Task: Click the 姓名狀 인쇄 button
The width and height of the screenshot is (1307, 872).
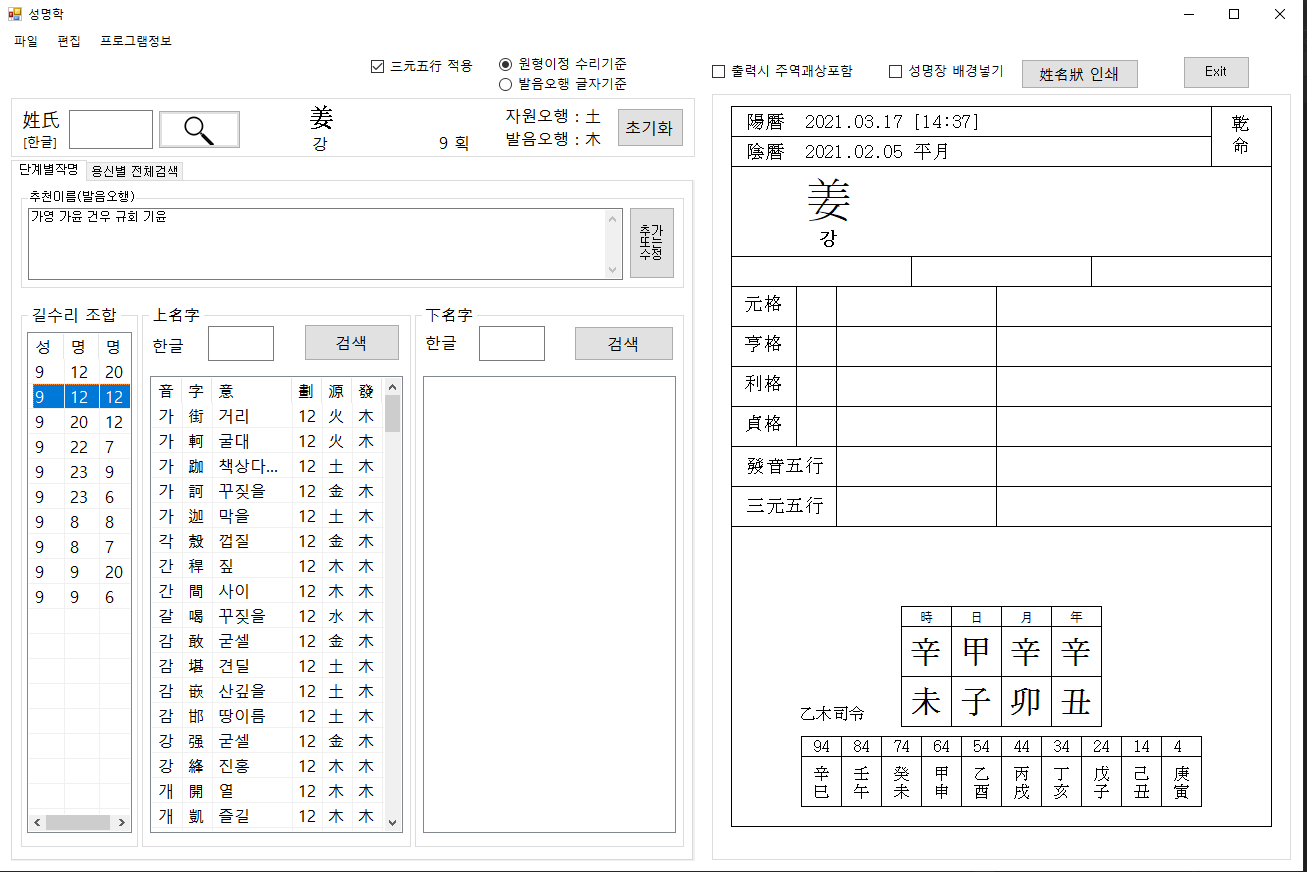Action: tap(1079, 74)
